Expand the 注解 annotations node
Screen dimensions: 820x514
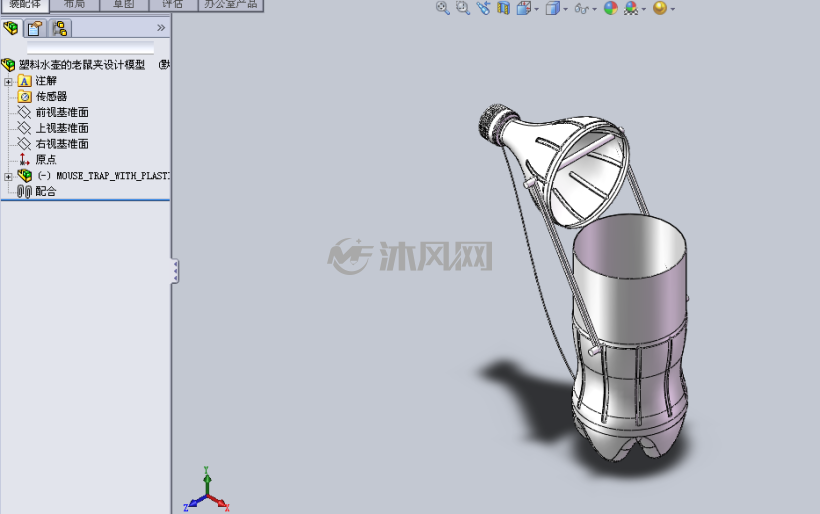pos(8,82)
